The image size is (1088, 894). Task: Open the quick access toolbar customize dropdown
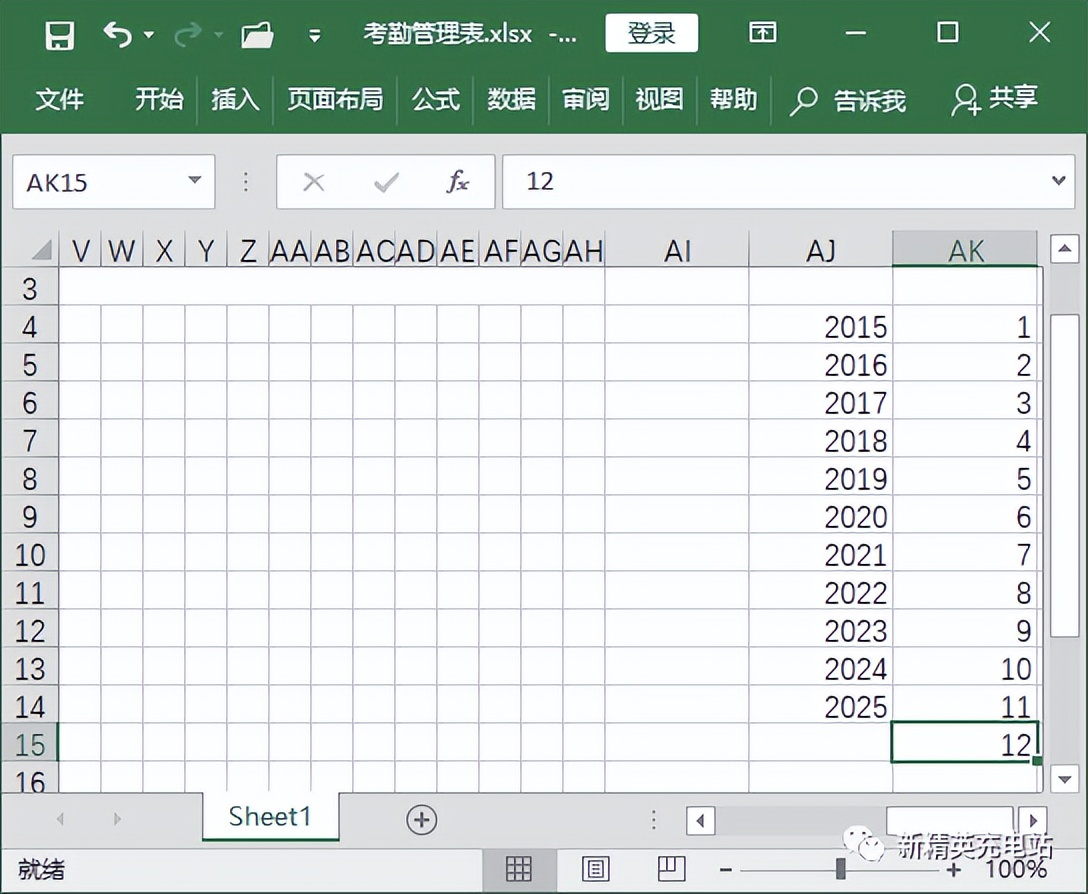click(x=314, y=33)
